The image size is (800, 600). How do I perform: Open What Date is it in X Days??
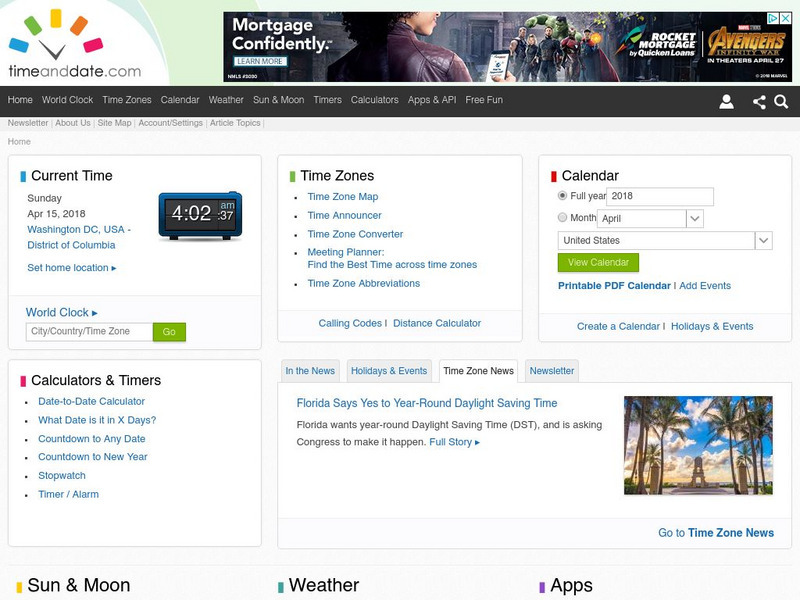coord(97,420)
